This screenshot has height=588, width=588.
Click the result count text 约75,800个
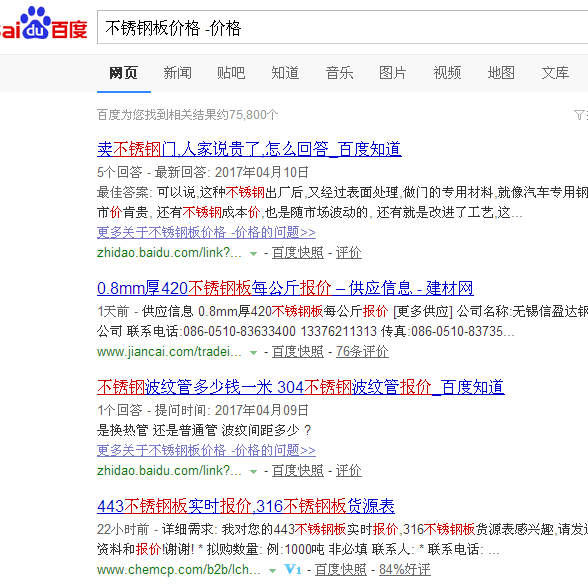(188, 115)
